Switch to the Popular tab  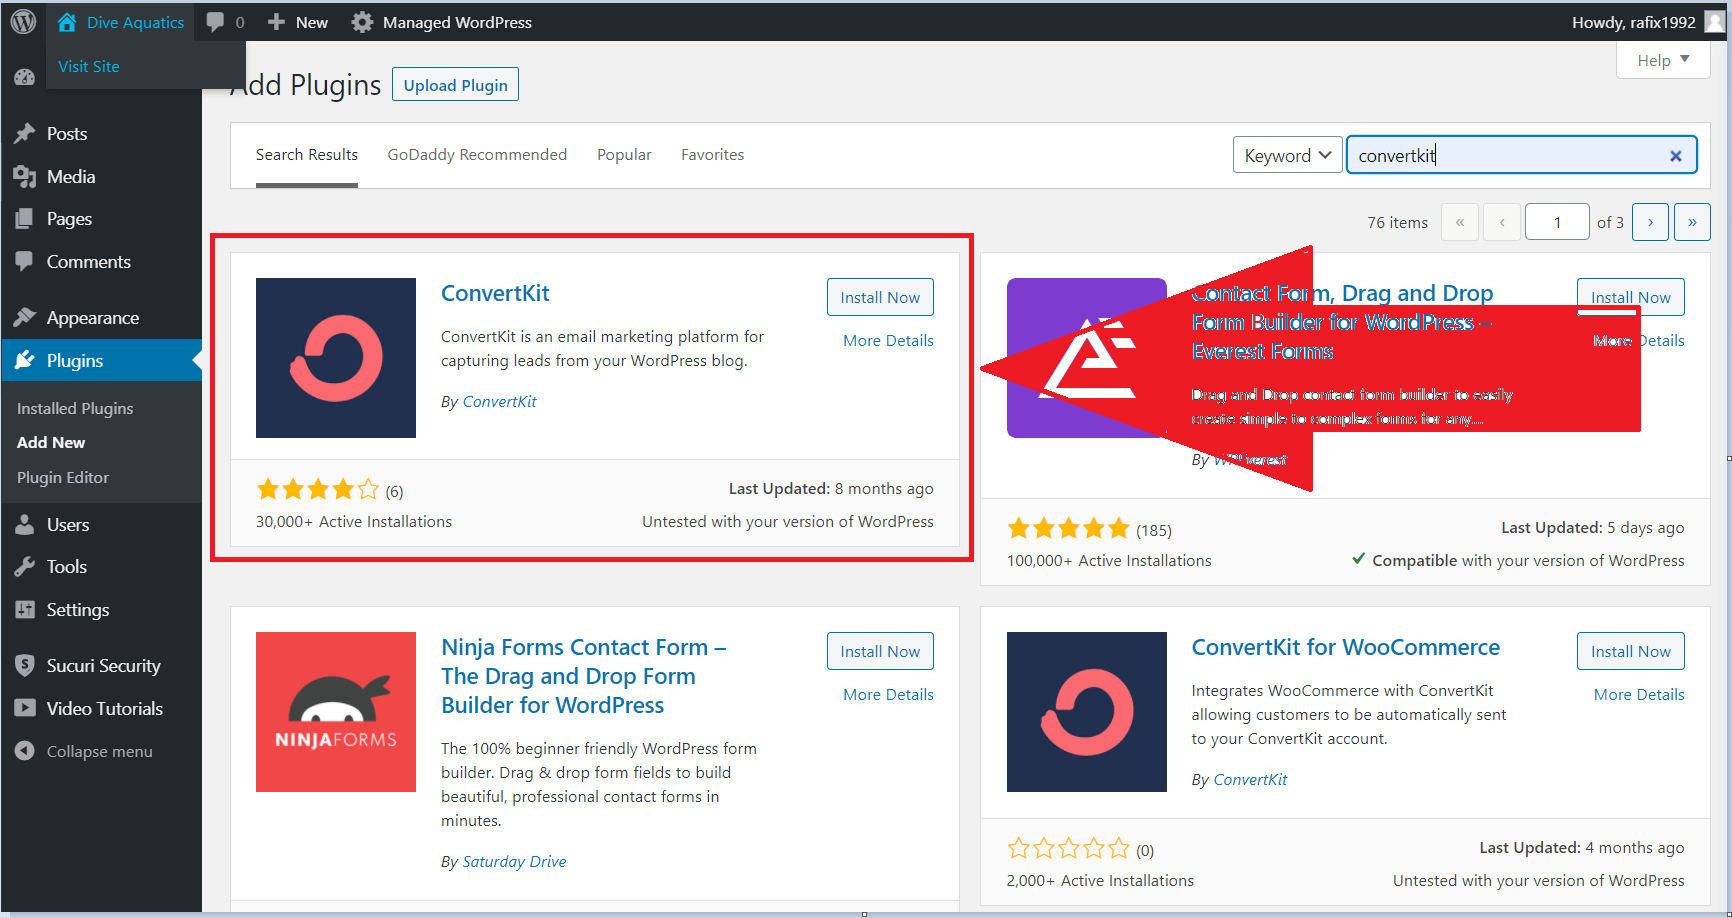pos(624,154)
